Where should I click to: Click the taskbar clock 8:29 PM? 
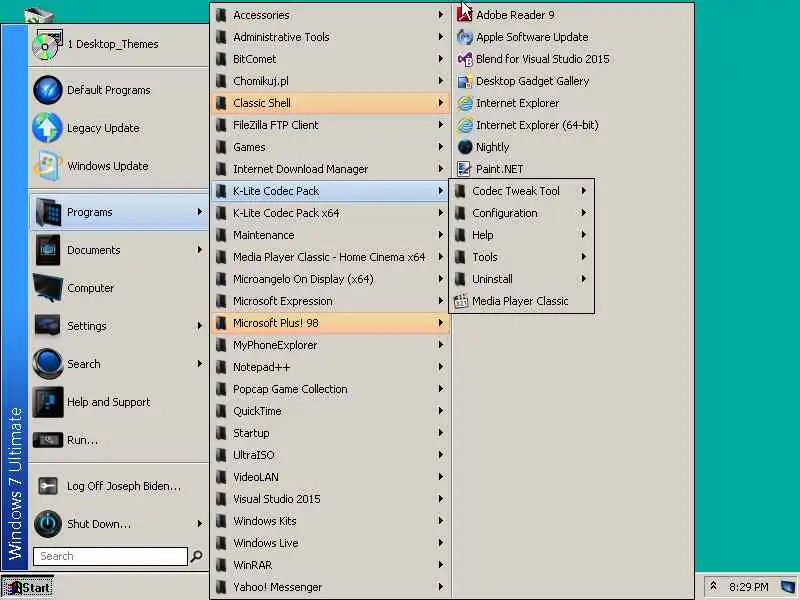(x=748, y=587)
